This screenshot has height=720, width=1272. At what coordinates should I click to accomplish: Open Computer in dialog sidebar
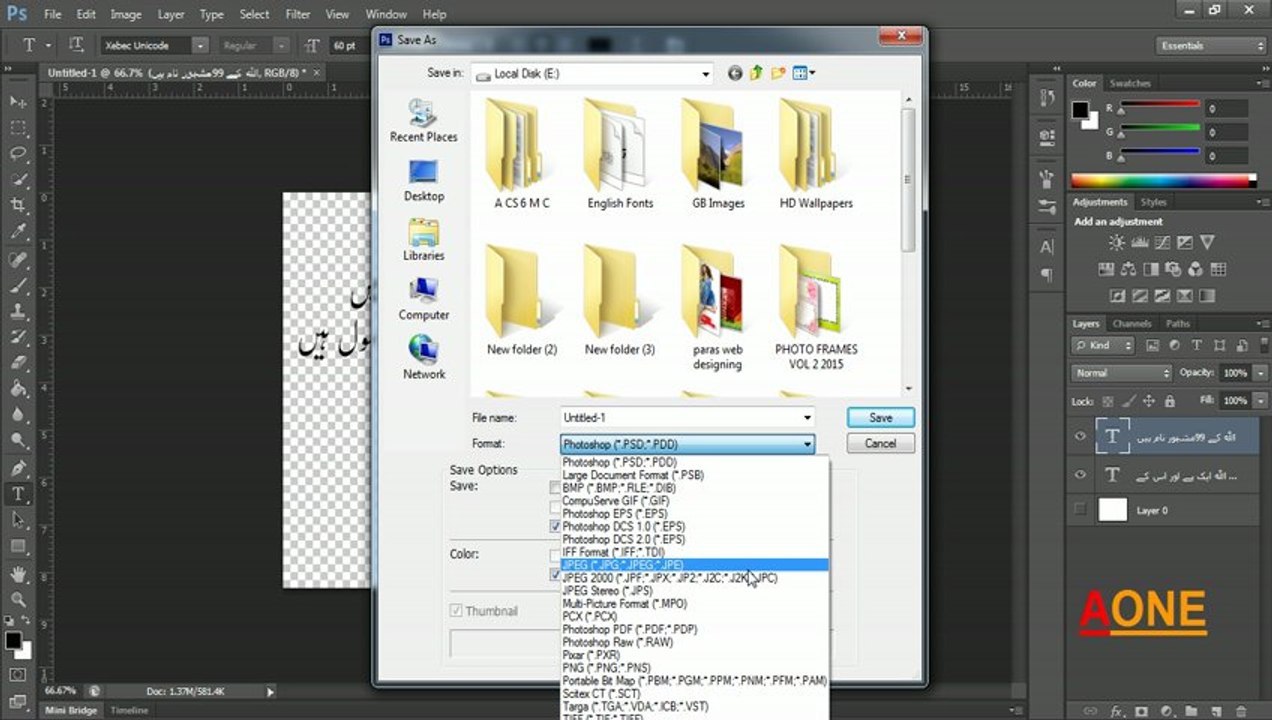point(424,299)
